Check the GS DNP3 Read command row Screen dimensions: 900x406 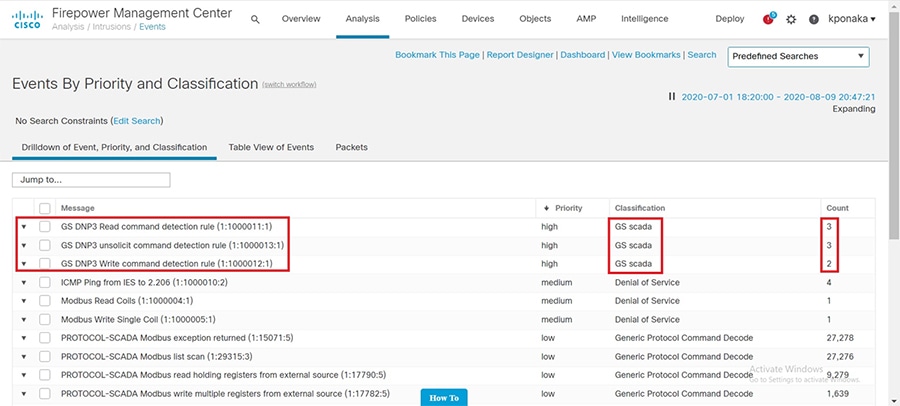pos(45,227)
